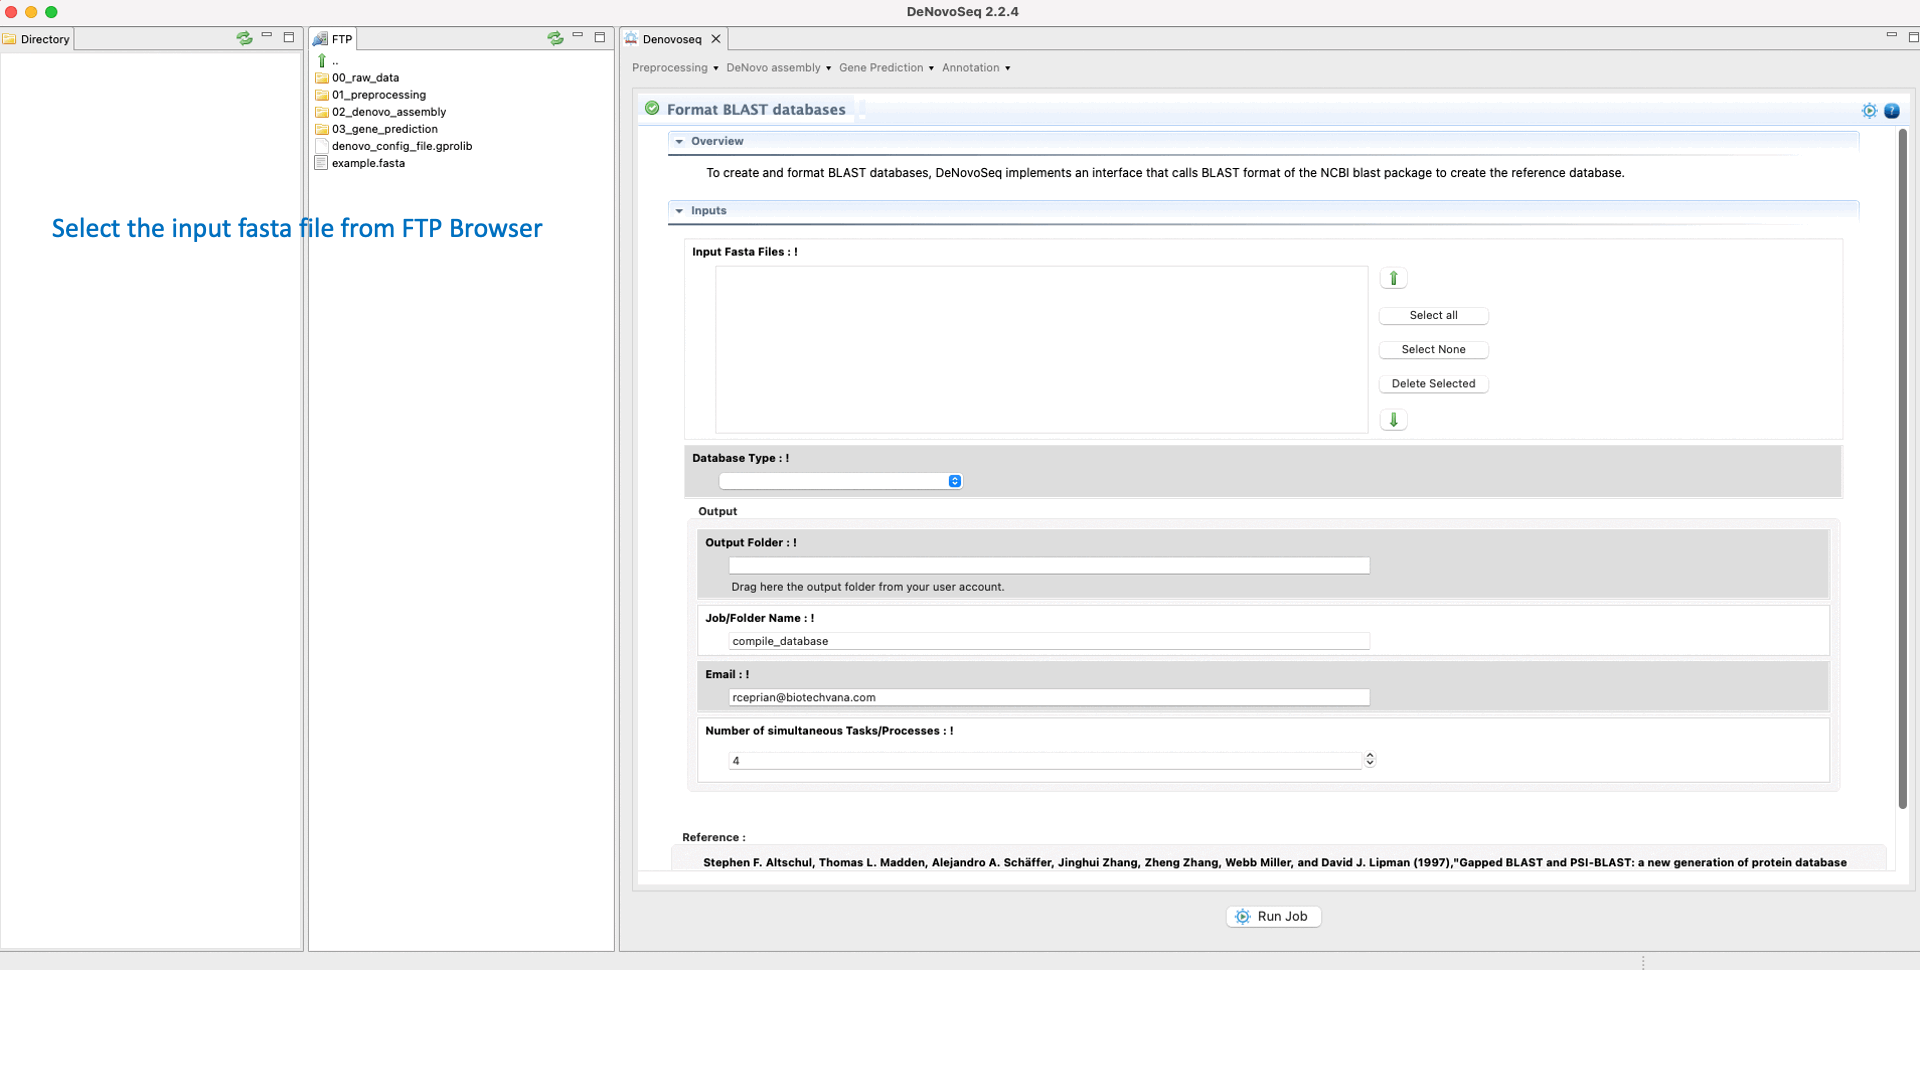Screen dimensions: 1920x1080
Task: Open the 02_denovo_assembly folder
Action: tap(388, 112)
